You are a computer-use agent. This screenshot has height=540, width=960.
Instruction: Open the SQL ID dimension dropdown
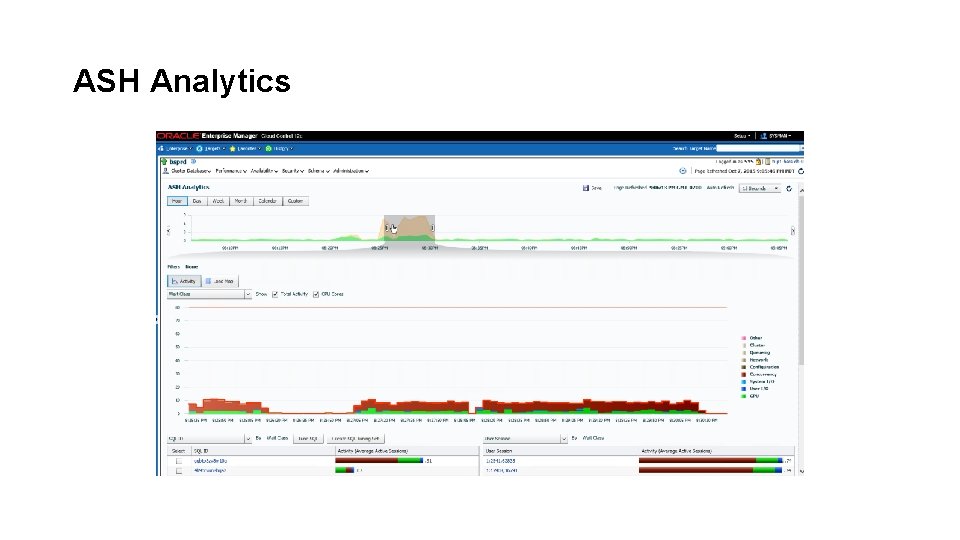pyautogui.click(x=209, y=438)
